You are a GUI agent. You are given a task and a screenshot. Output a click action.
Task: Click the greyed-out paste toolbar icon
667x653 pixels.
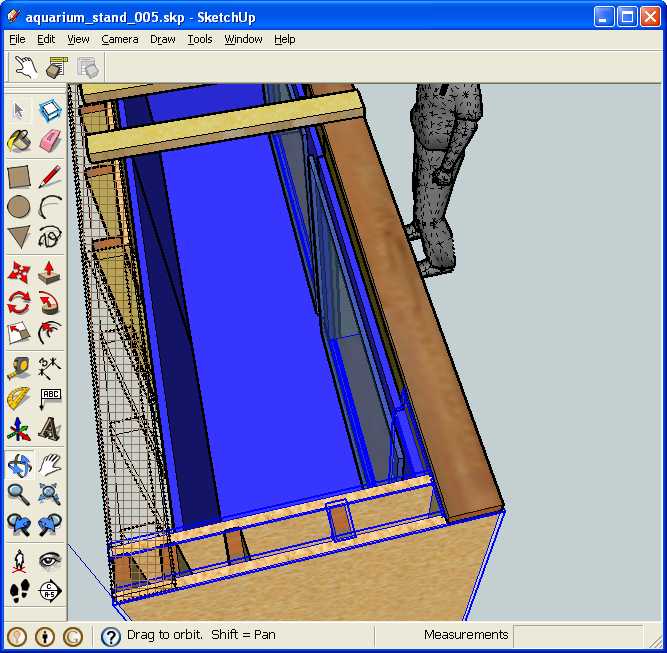pyautogui.click(x=88, y=67)
